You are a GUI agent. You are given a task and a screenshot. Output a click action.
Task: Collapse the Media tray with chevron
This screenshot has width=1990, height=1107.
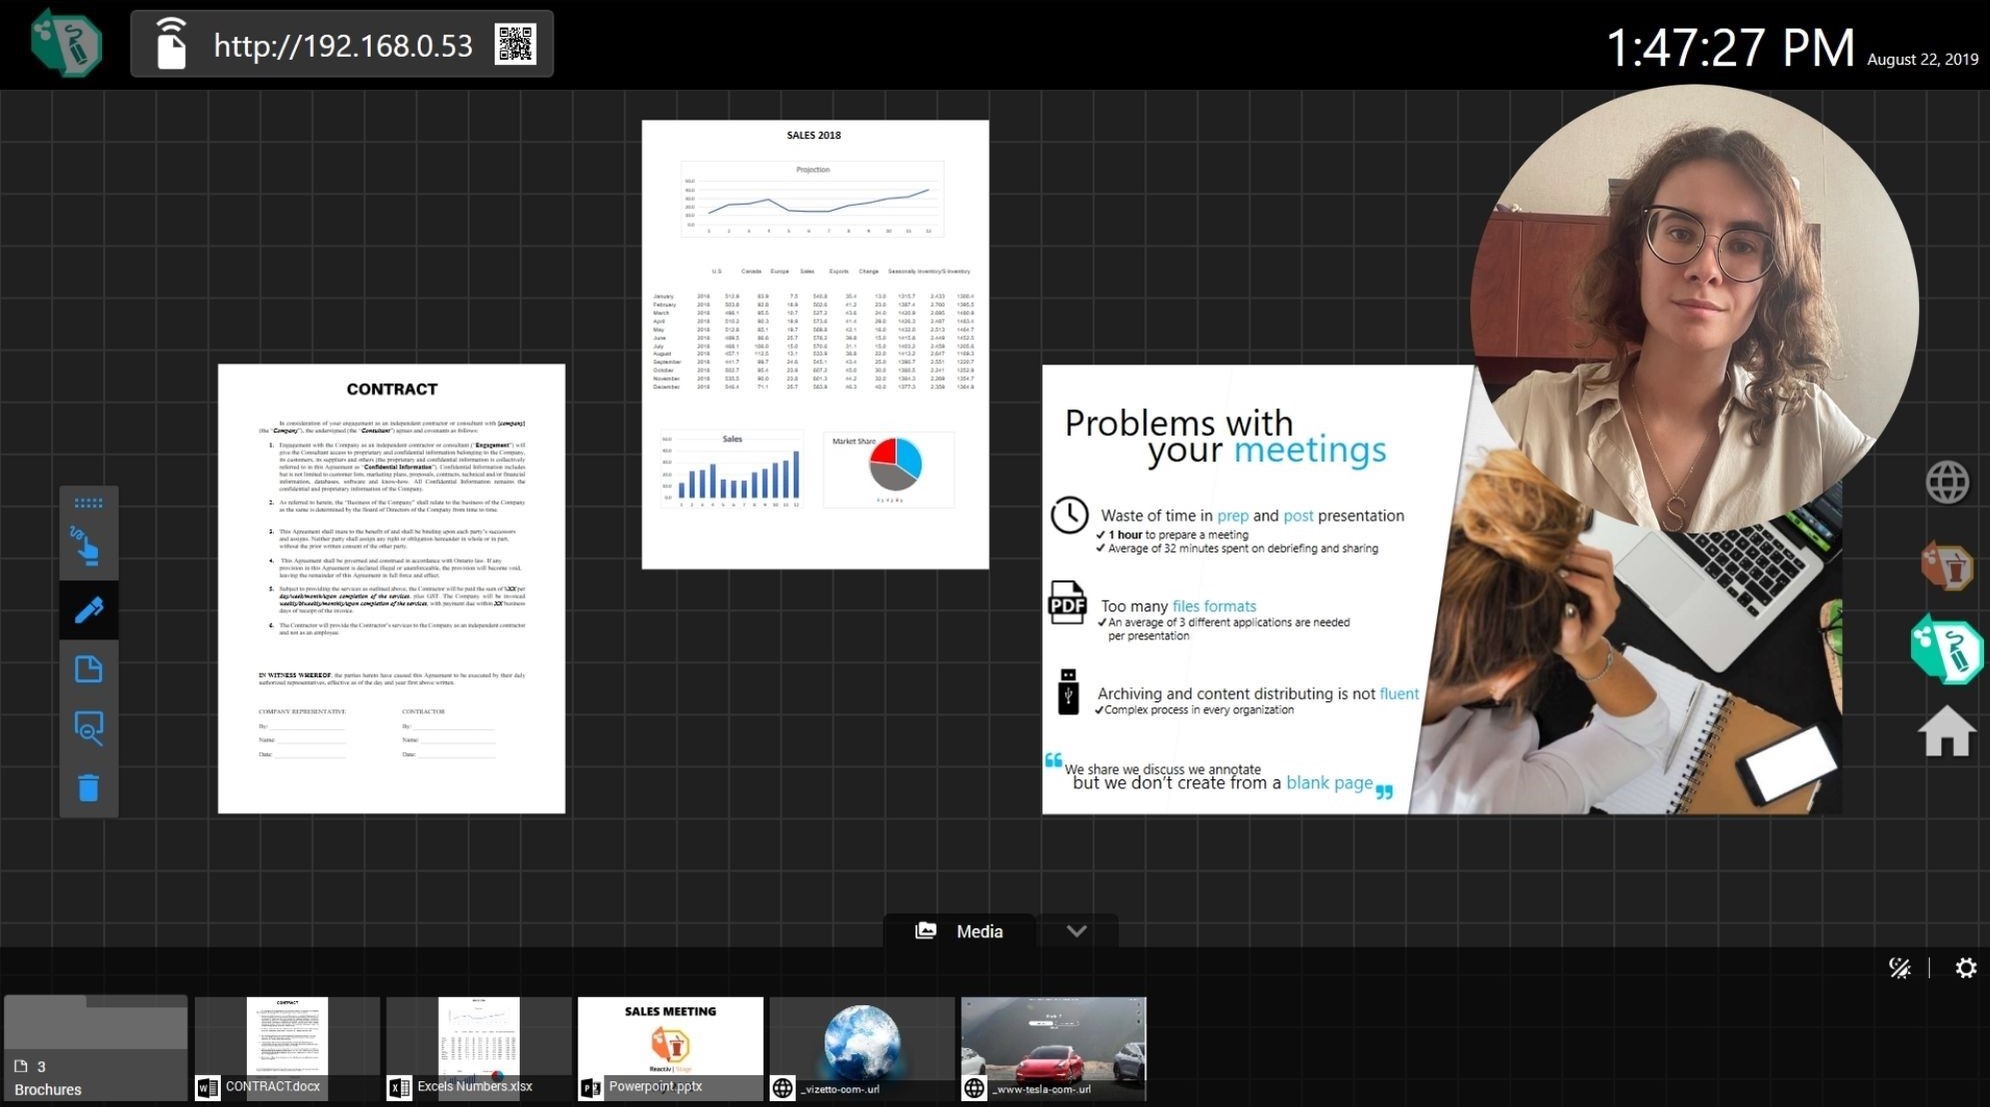(x=1076, y=931)
